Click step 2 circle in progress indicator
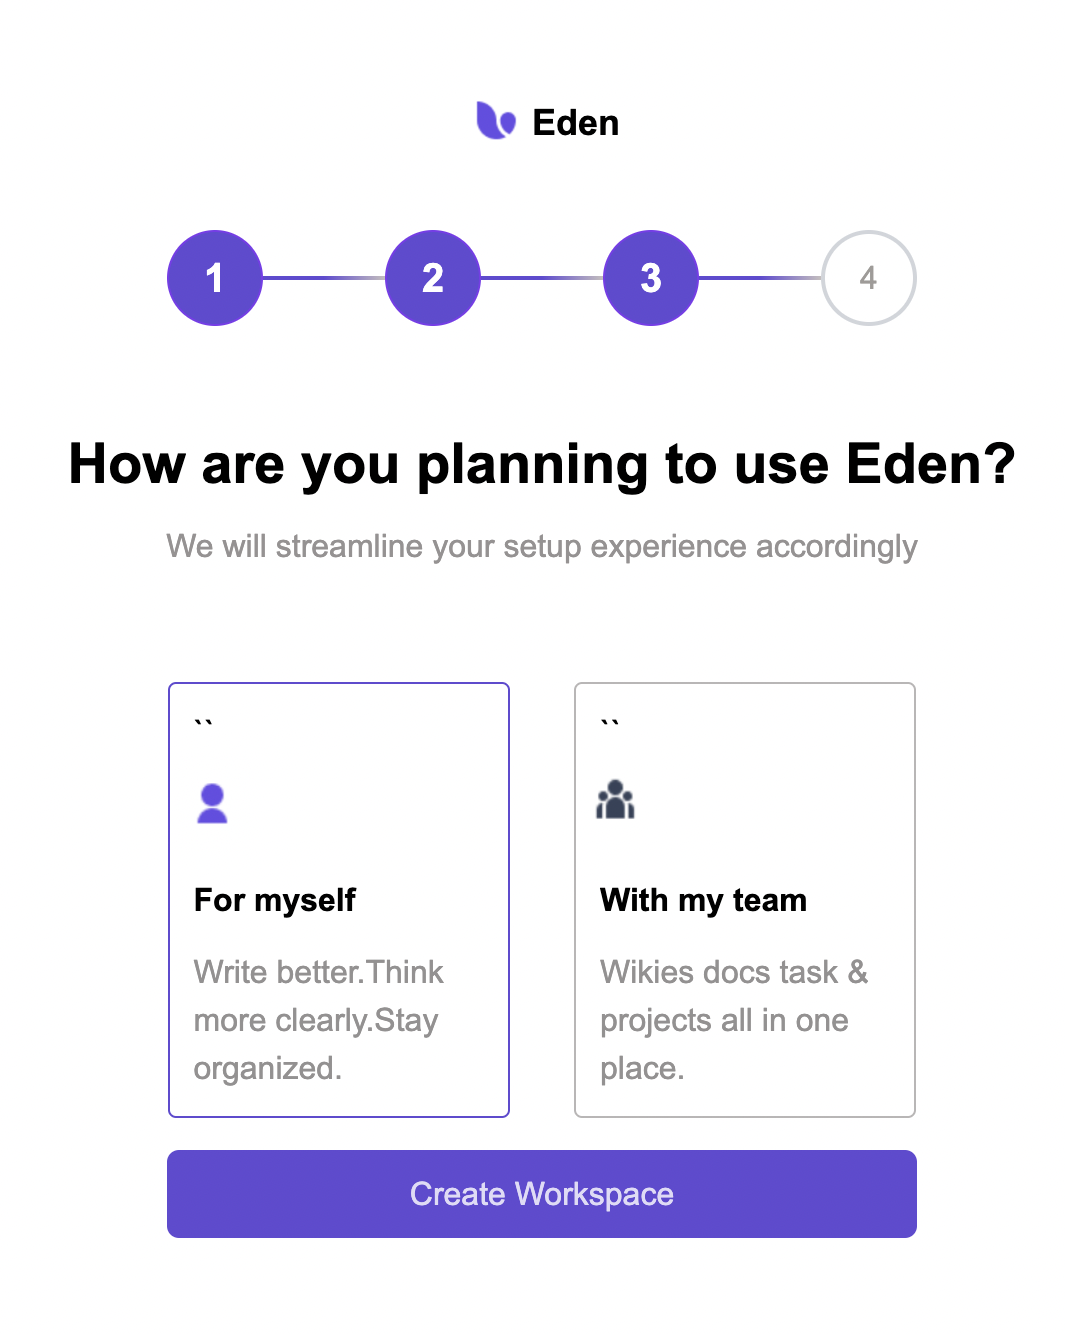The image size is (1065, 1334). click(x=432, y=277)
